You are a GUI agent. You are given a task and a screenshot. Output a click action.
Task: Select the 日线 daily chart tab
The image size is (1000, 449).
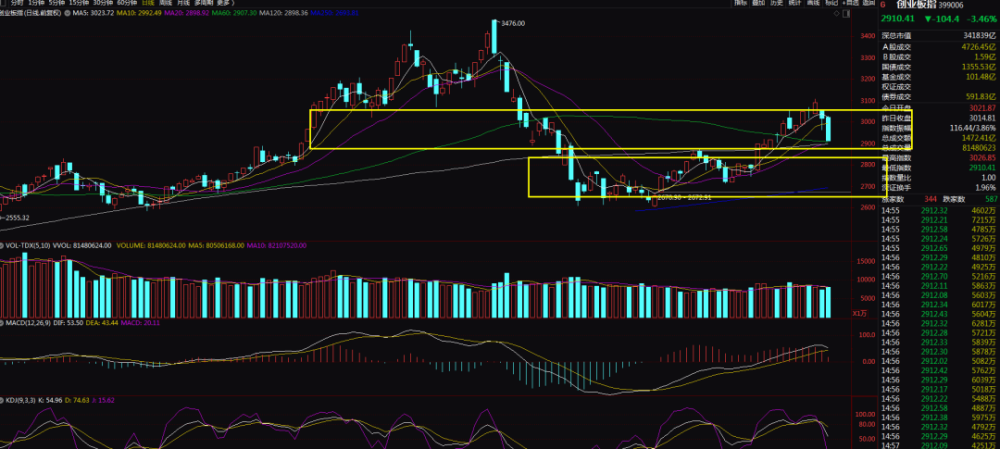coord(148,3)
